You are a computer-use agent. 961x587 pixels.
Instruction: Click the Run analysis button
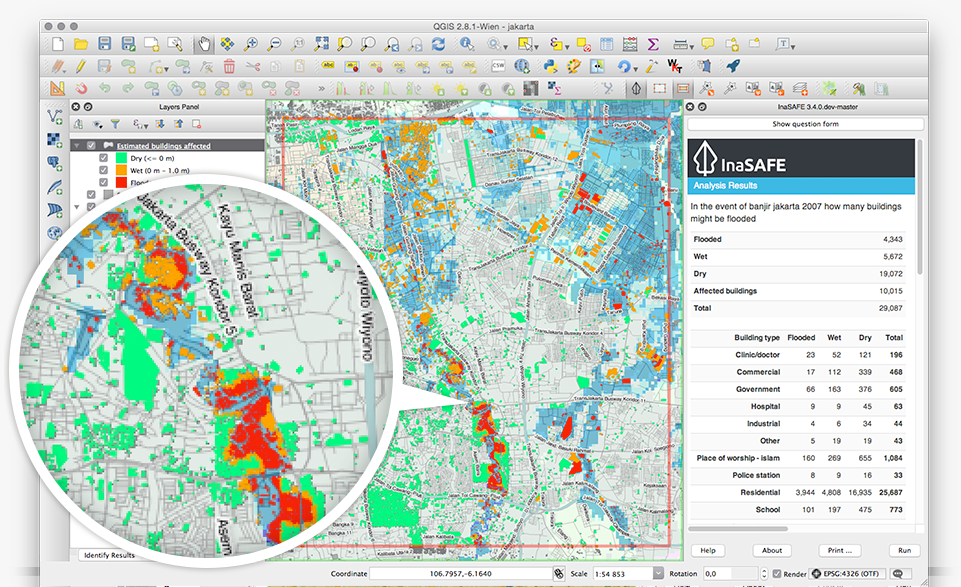click(904, 550)
